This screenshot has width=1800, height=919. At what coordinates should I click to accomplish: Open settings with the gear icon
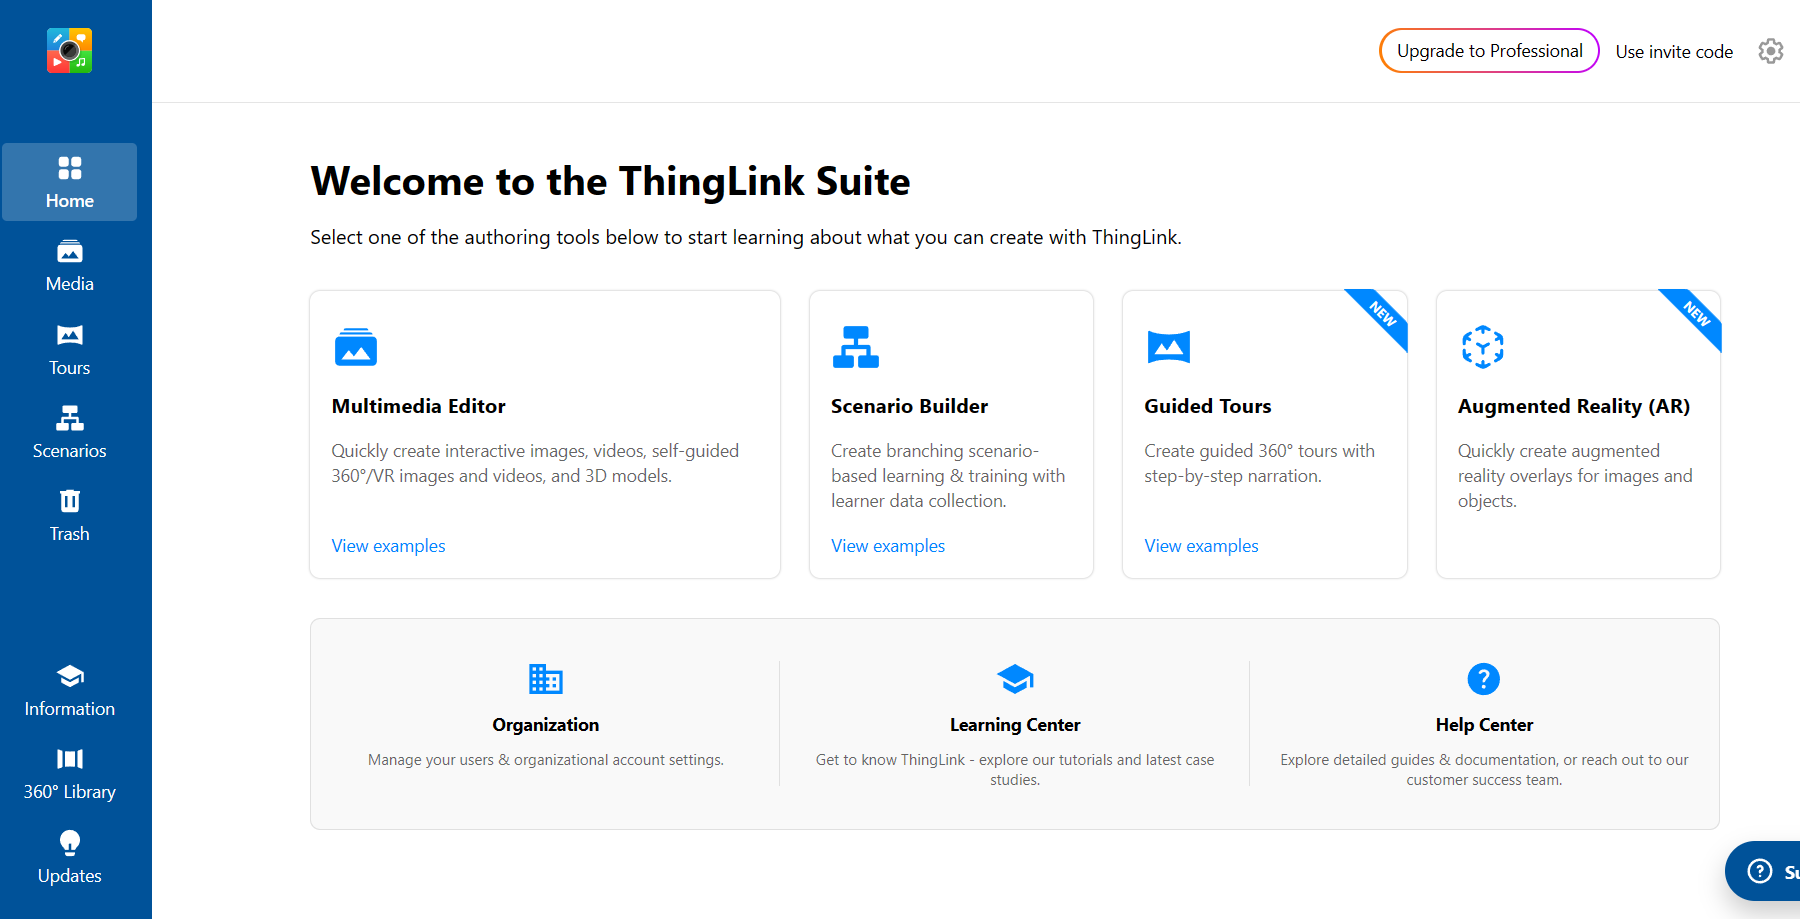pyautogui.click(x=1770, y=51)
